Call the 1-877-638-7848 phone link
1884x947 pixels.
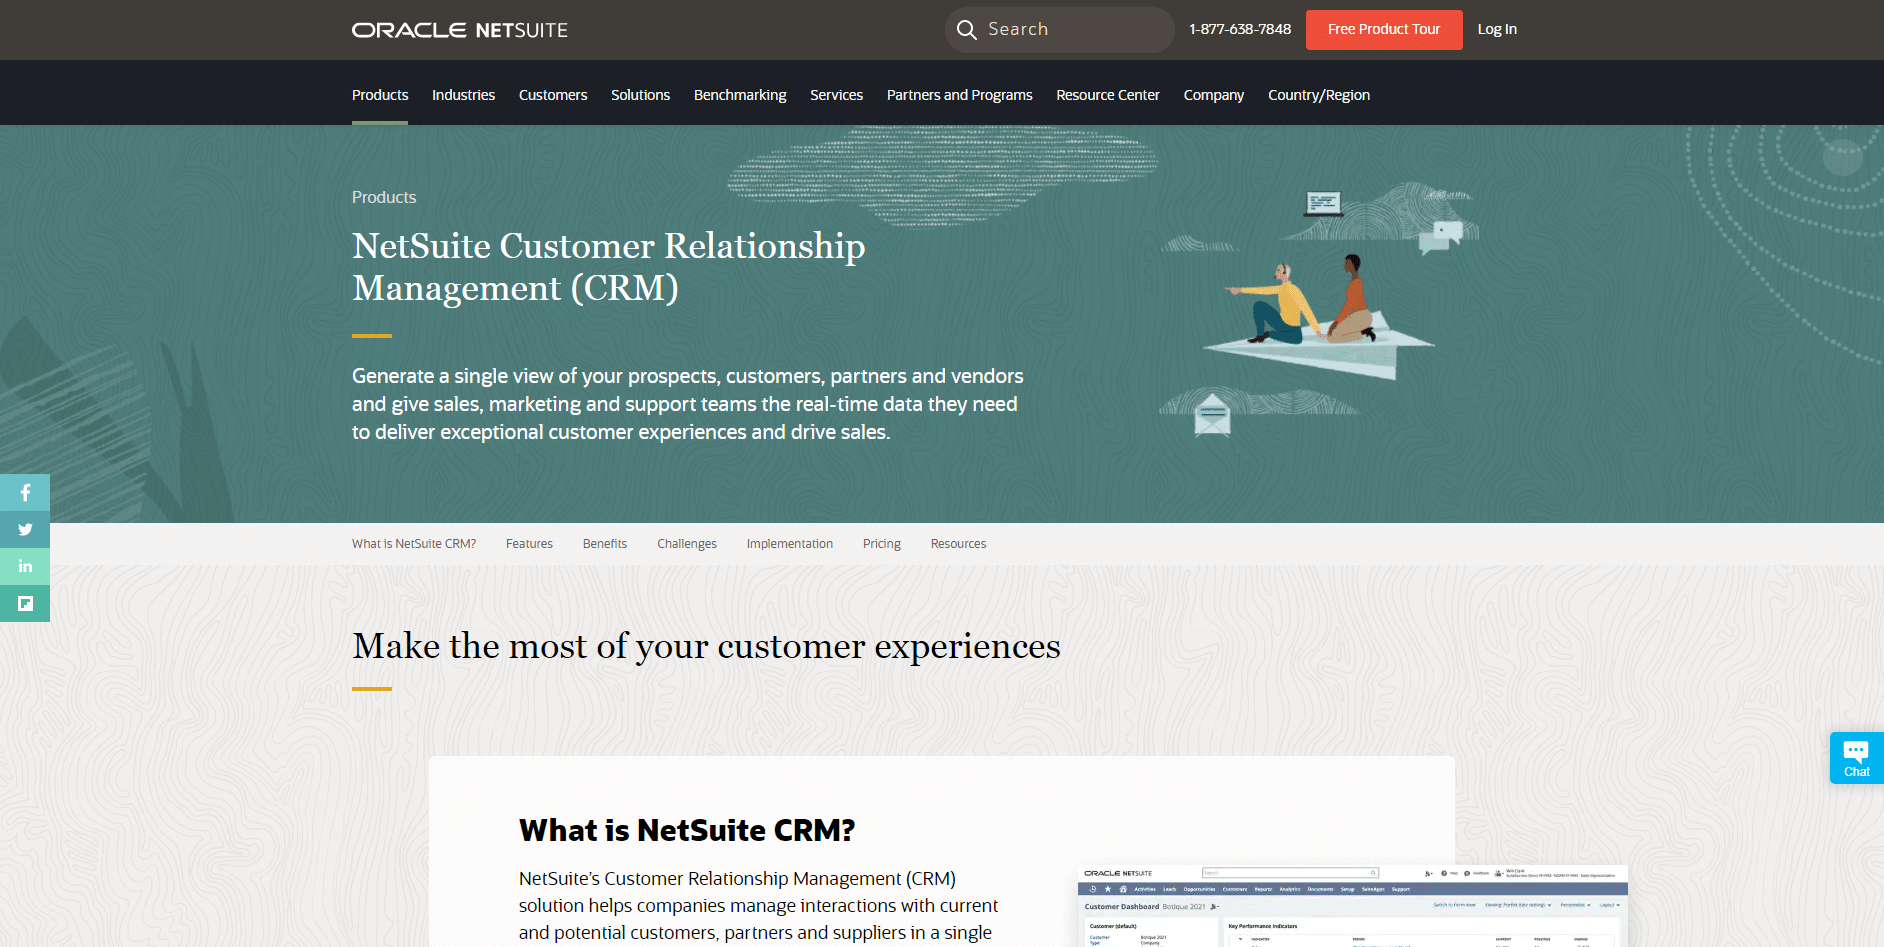(x=1239, y=29)
